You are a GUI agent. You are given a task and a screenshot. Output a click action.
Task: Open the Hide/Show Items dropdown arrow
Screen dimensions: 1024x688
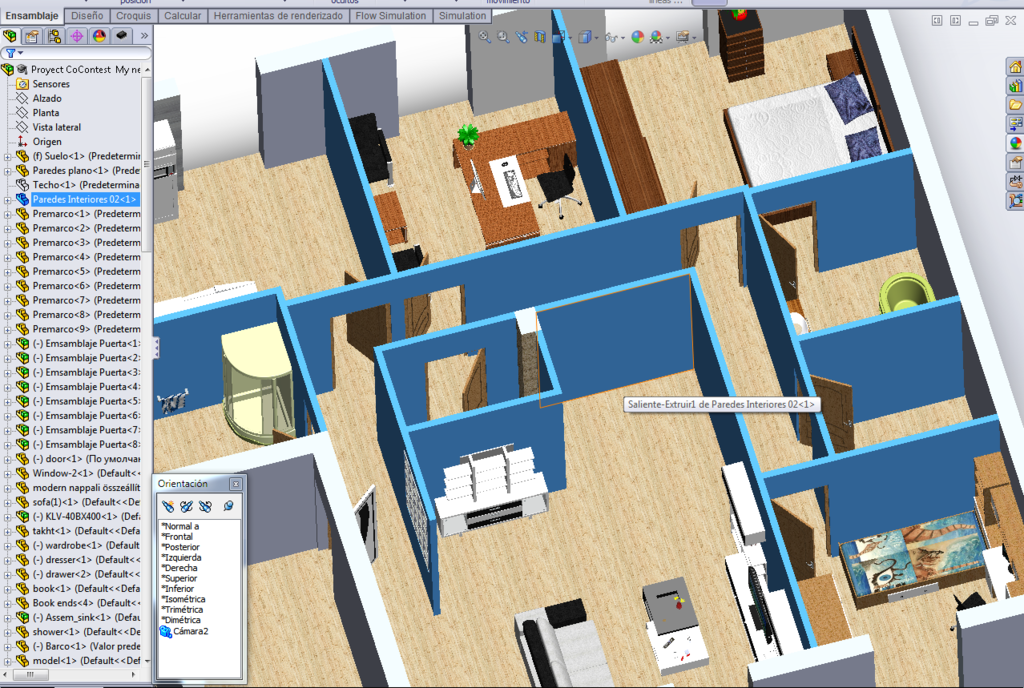[x=622, y=38]
